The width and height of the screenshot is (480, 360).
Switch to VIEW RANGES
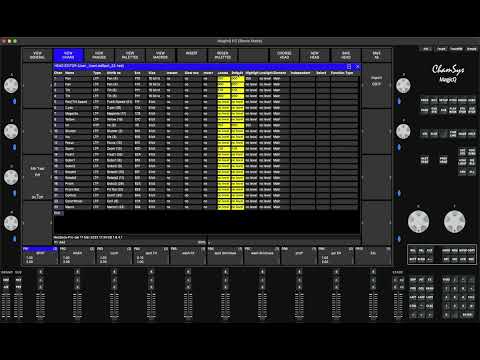point(99,55)
